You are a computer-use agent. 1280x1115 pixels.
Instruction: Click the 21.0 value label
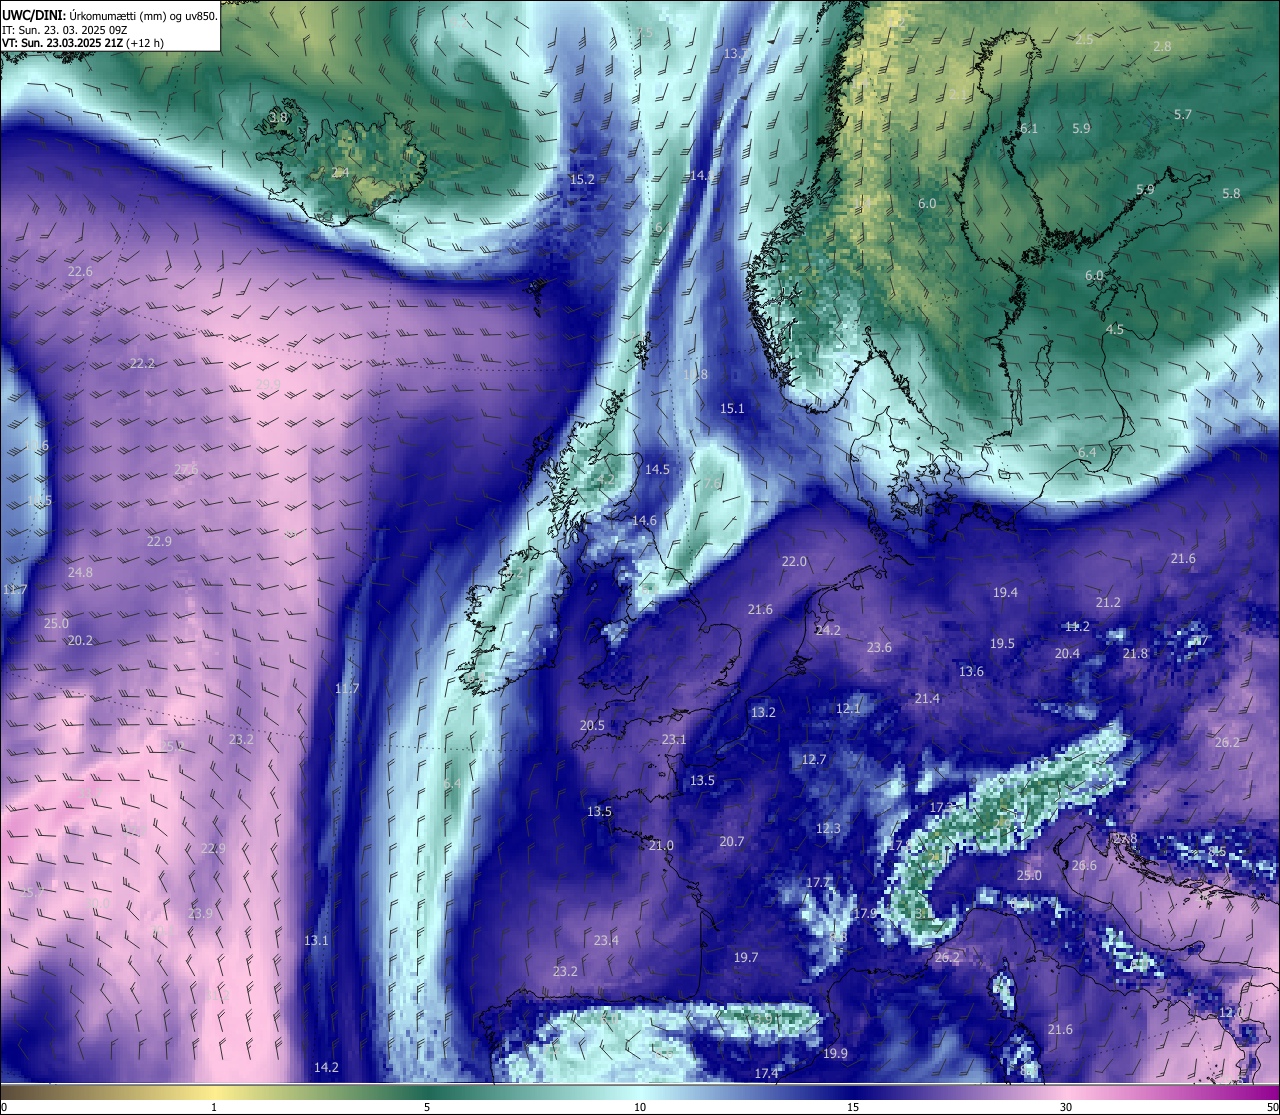(x=661, y=845)
